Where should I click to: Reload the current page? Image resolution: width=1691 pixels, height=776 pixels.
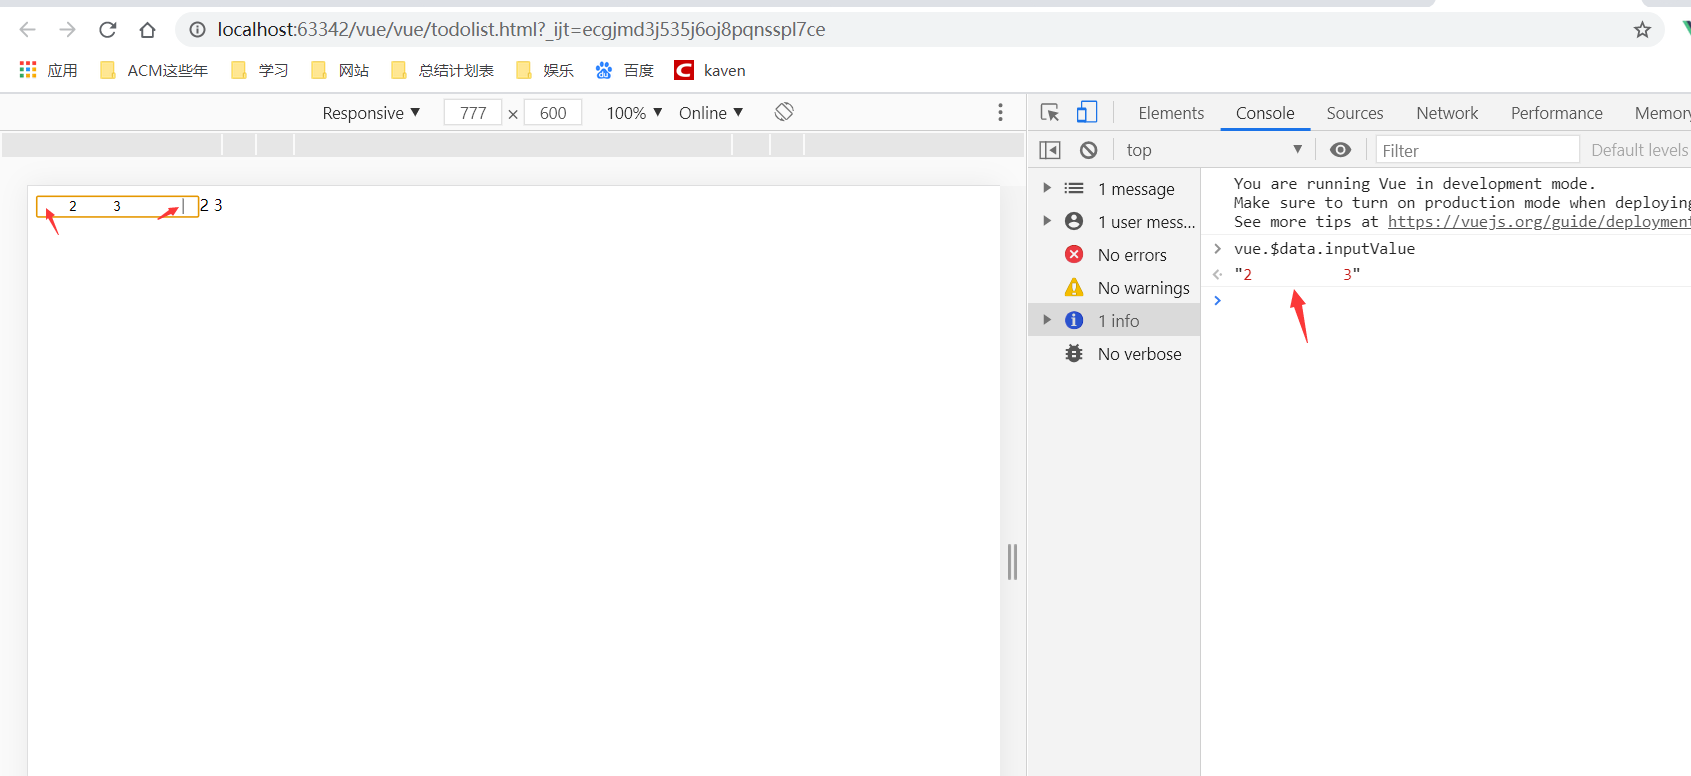pos(108,30)
